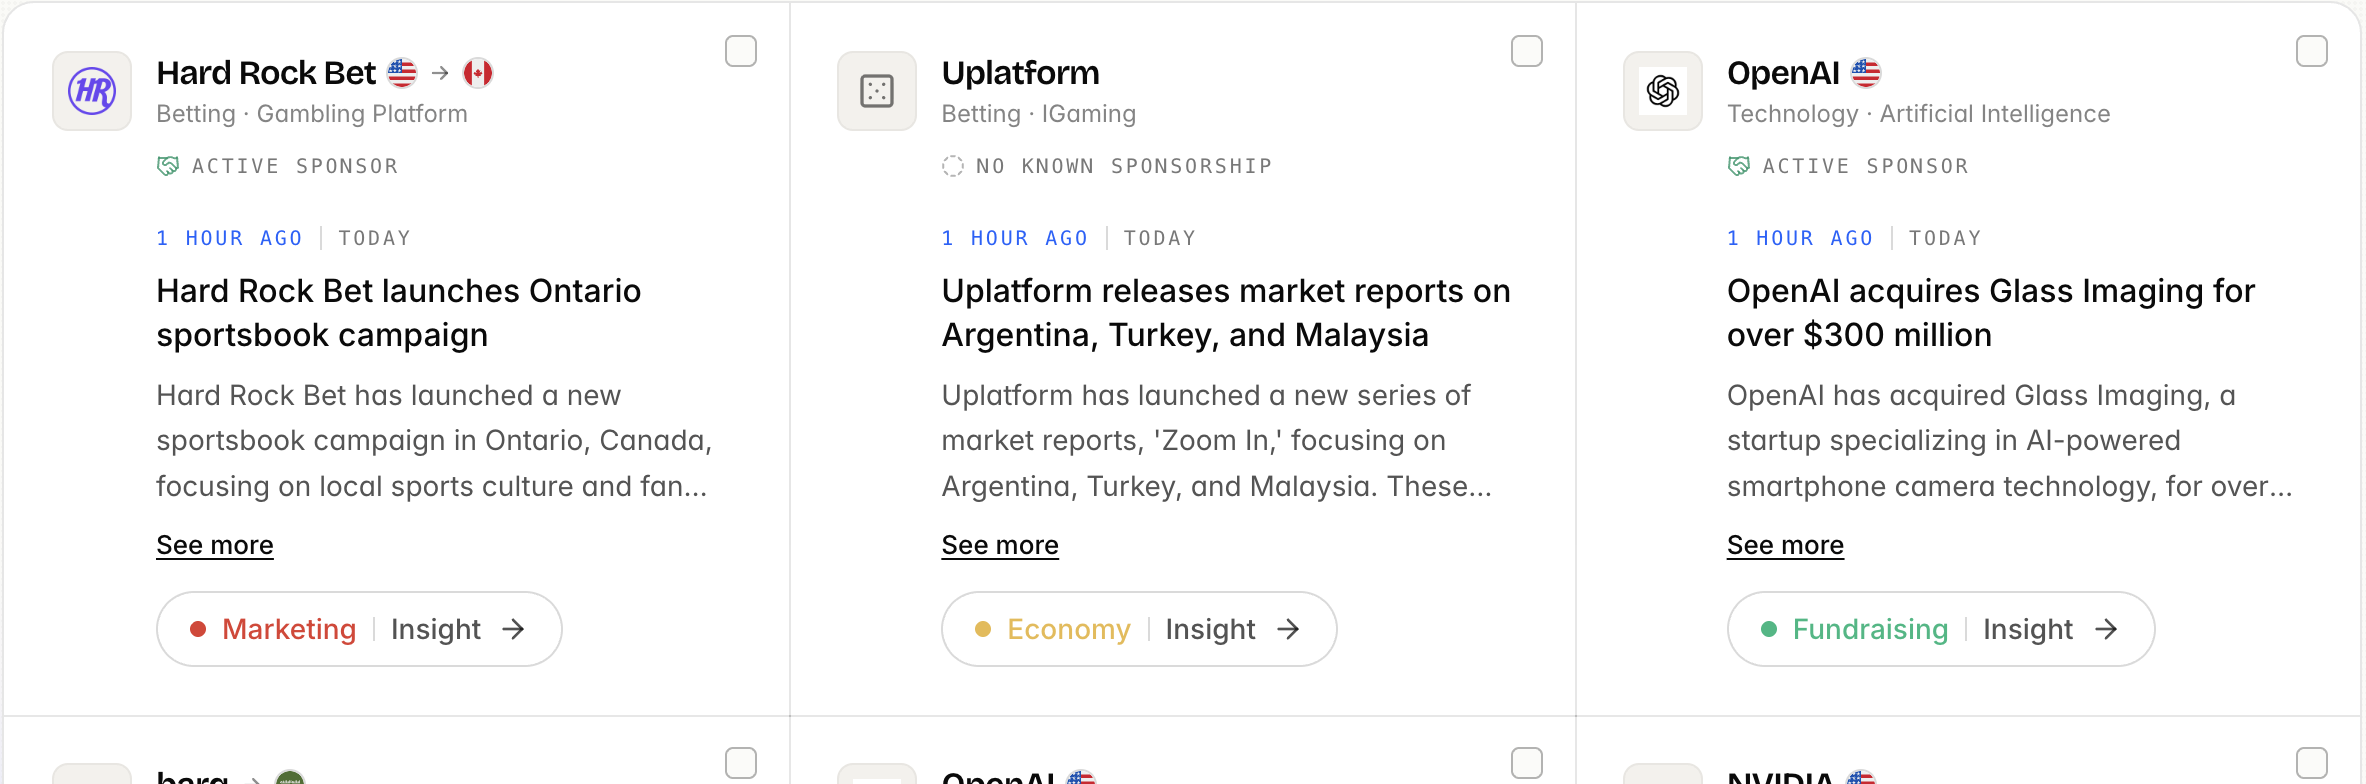Check the OpenAI Glass Imaging card checkbox
This screenshot has height=784, width=2366.
[2312, 51]
